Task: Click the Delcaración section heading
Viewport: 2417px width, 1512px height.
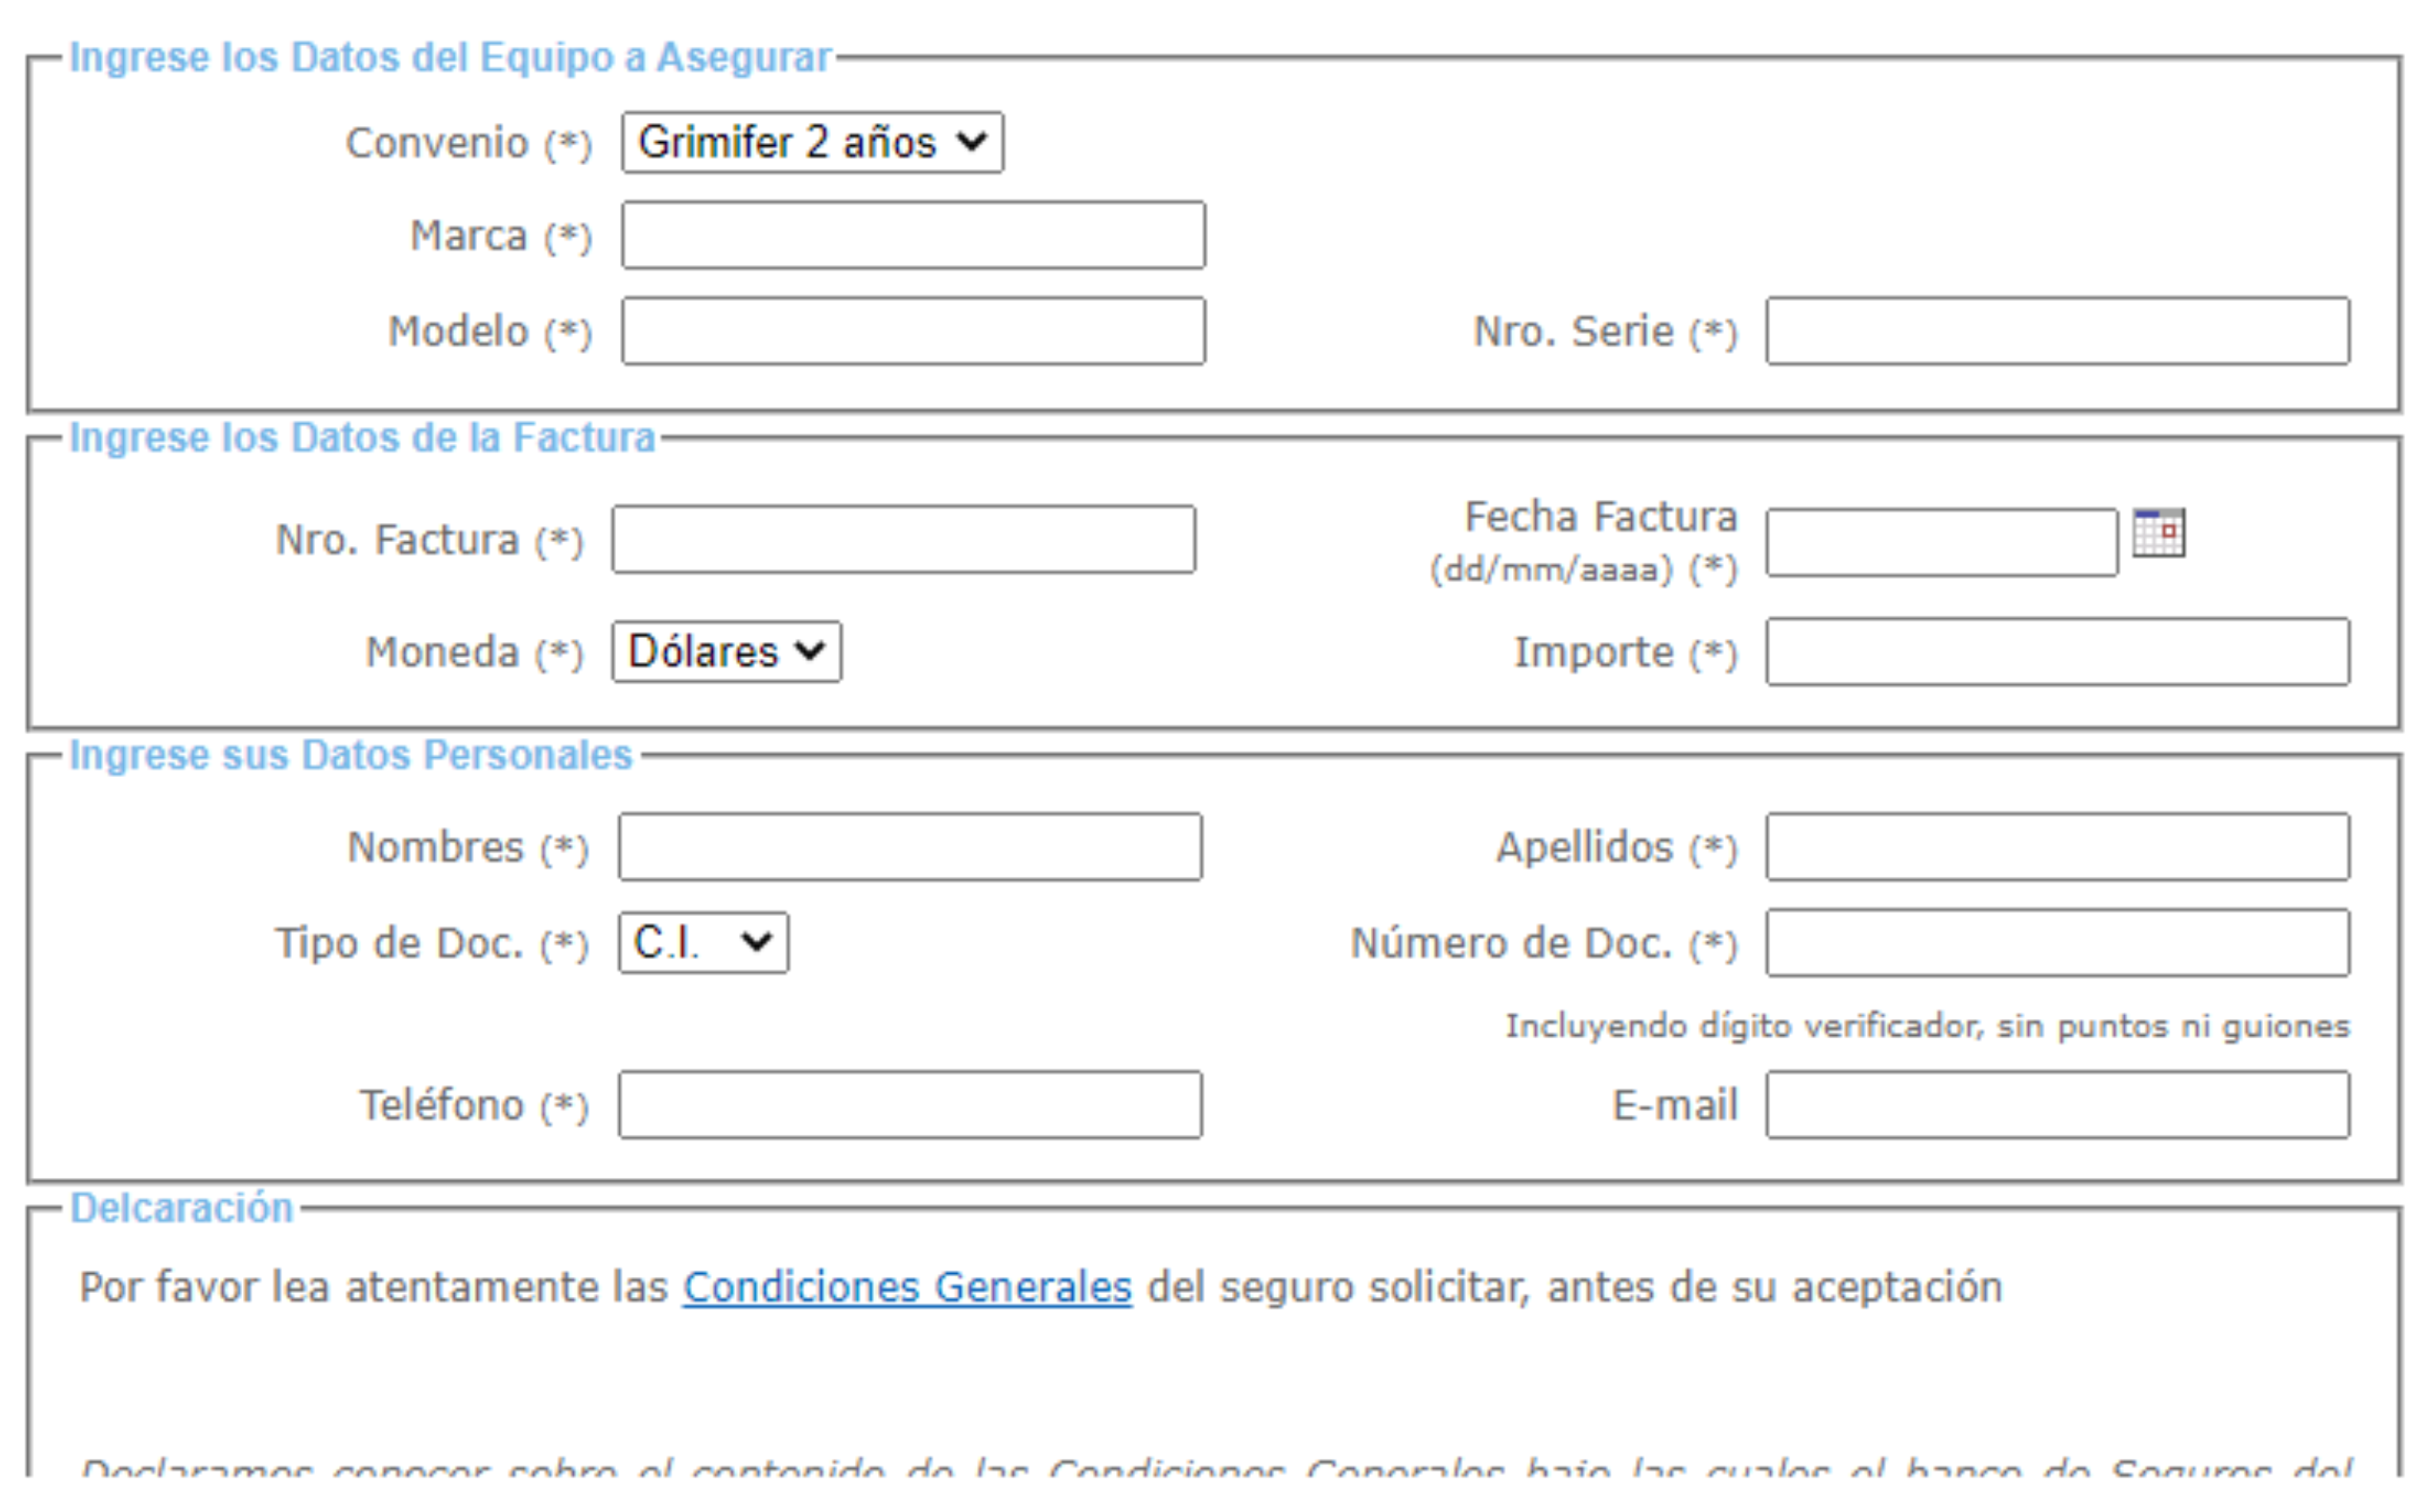Action: pos(181,1208)
